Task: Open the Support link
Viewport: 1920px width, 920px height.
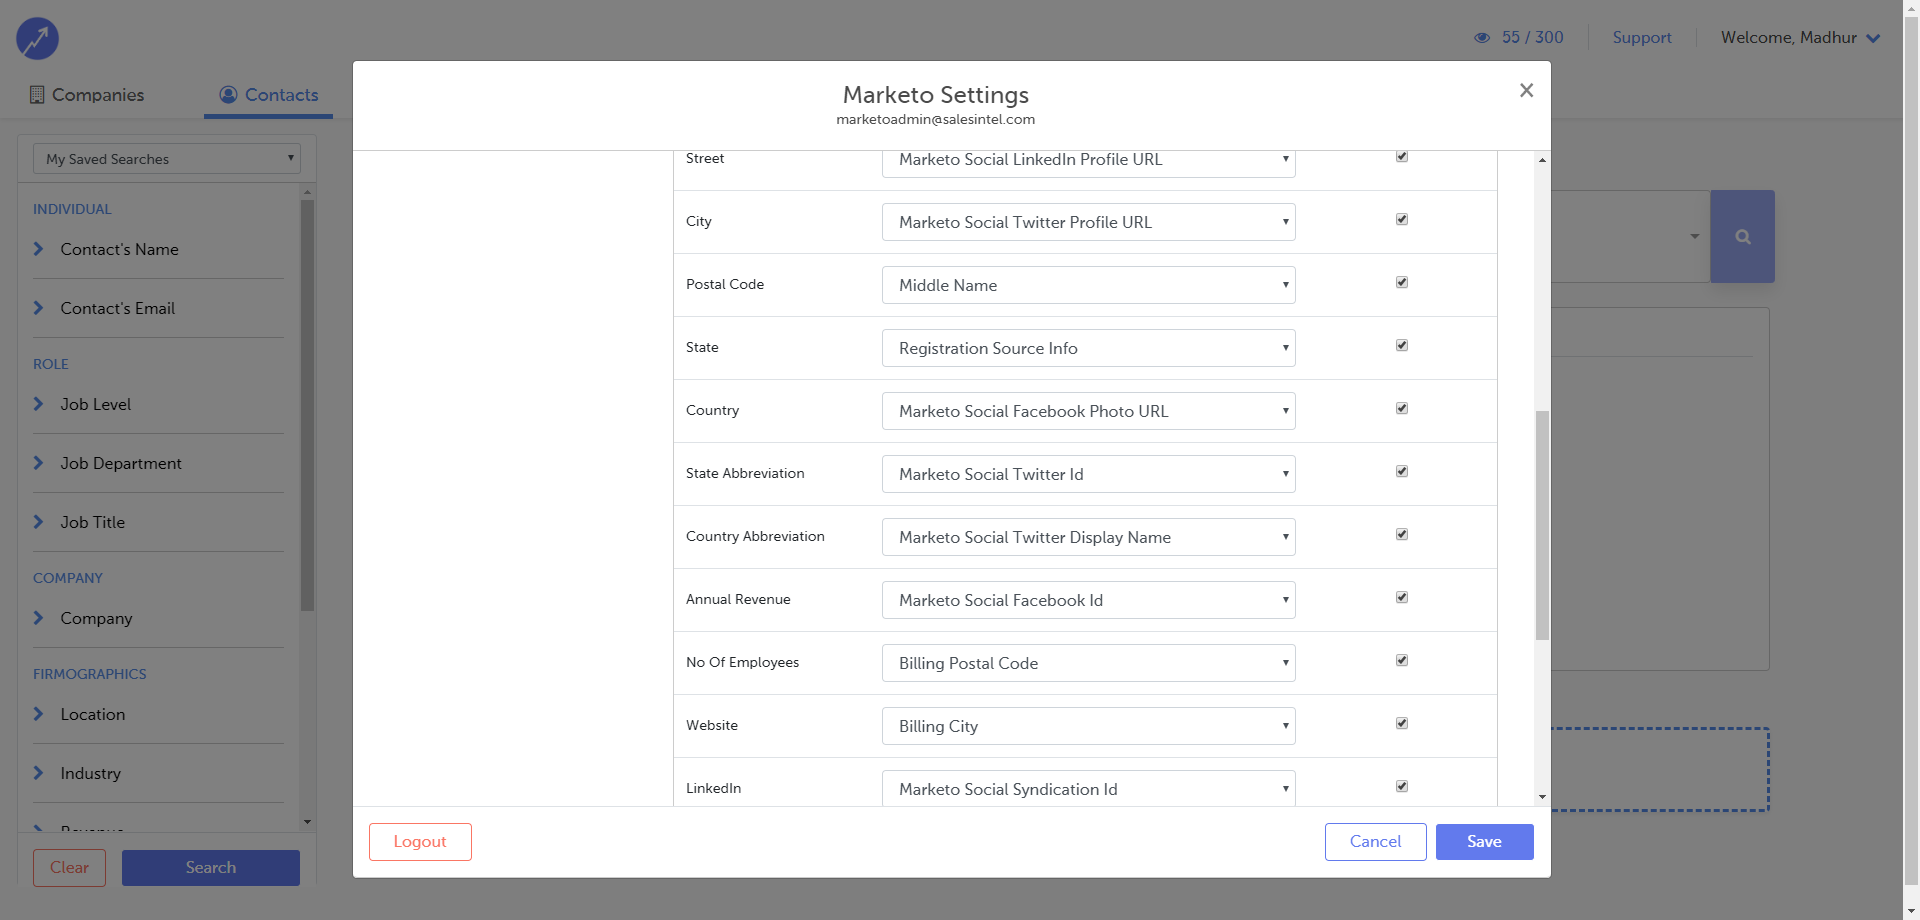Action: click(1642, 37)
